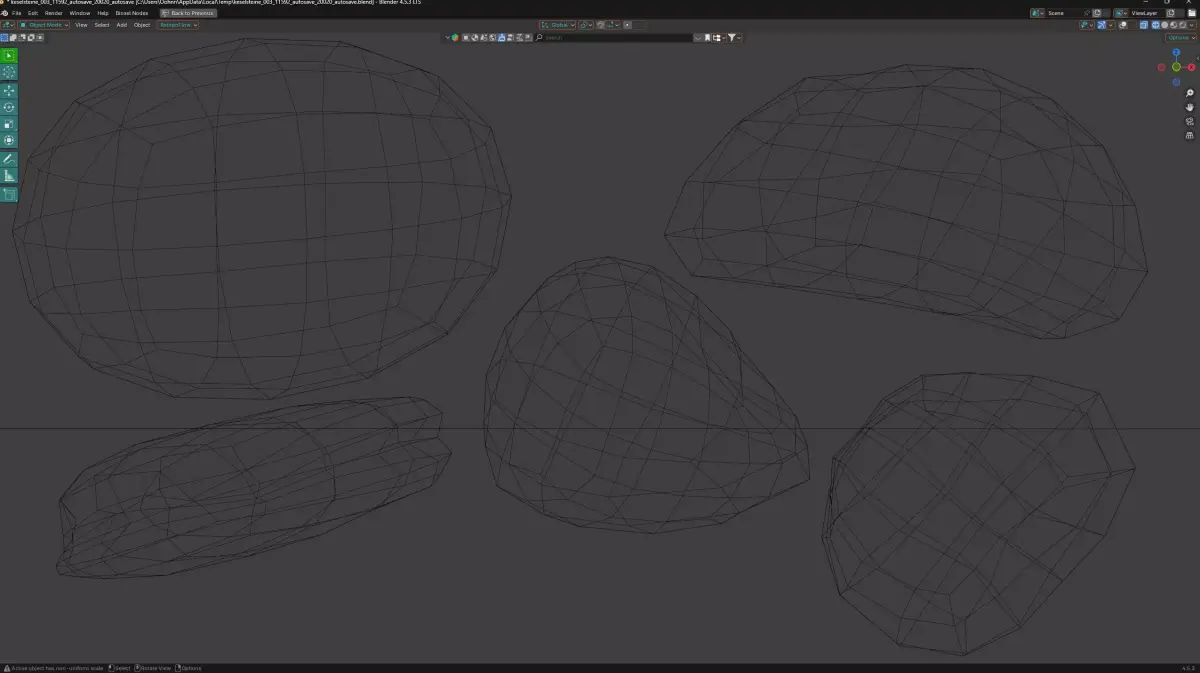This screenshot has width=1200, height=673.
Task: Choose the Measure ruler tool
Action: [9, 175]
